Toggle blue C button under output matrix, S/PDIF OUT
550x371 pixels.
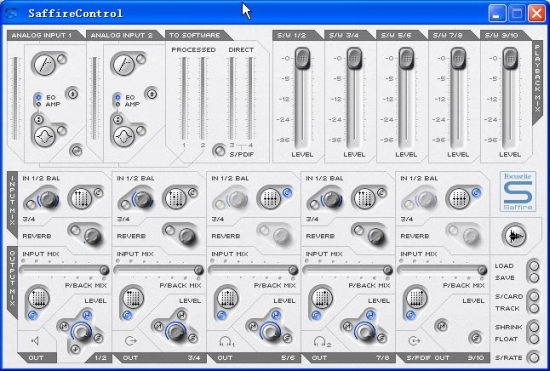click(410, 316)
